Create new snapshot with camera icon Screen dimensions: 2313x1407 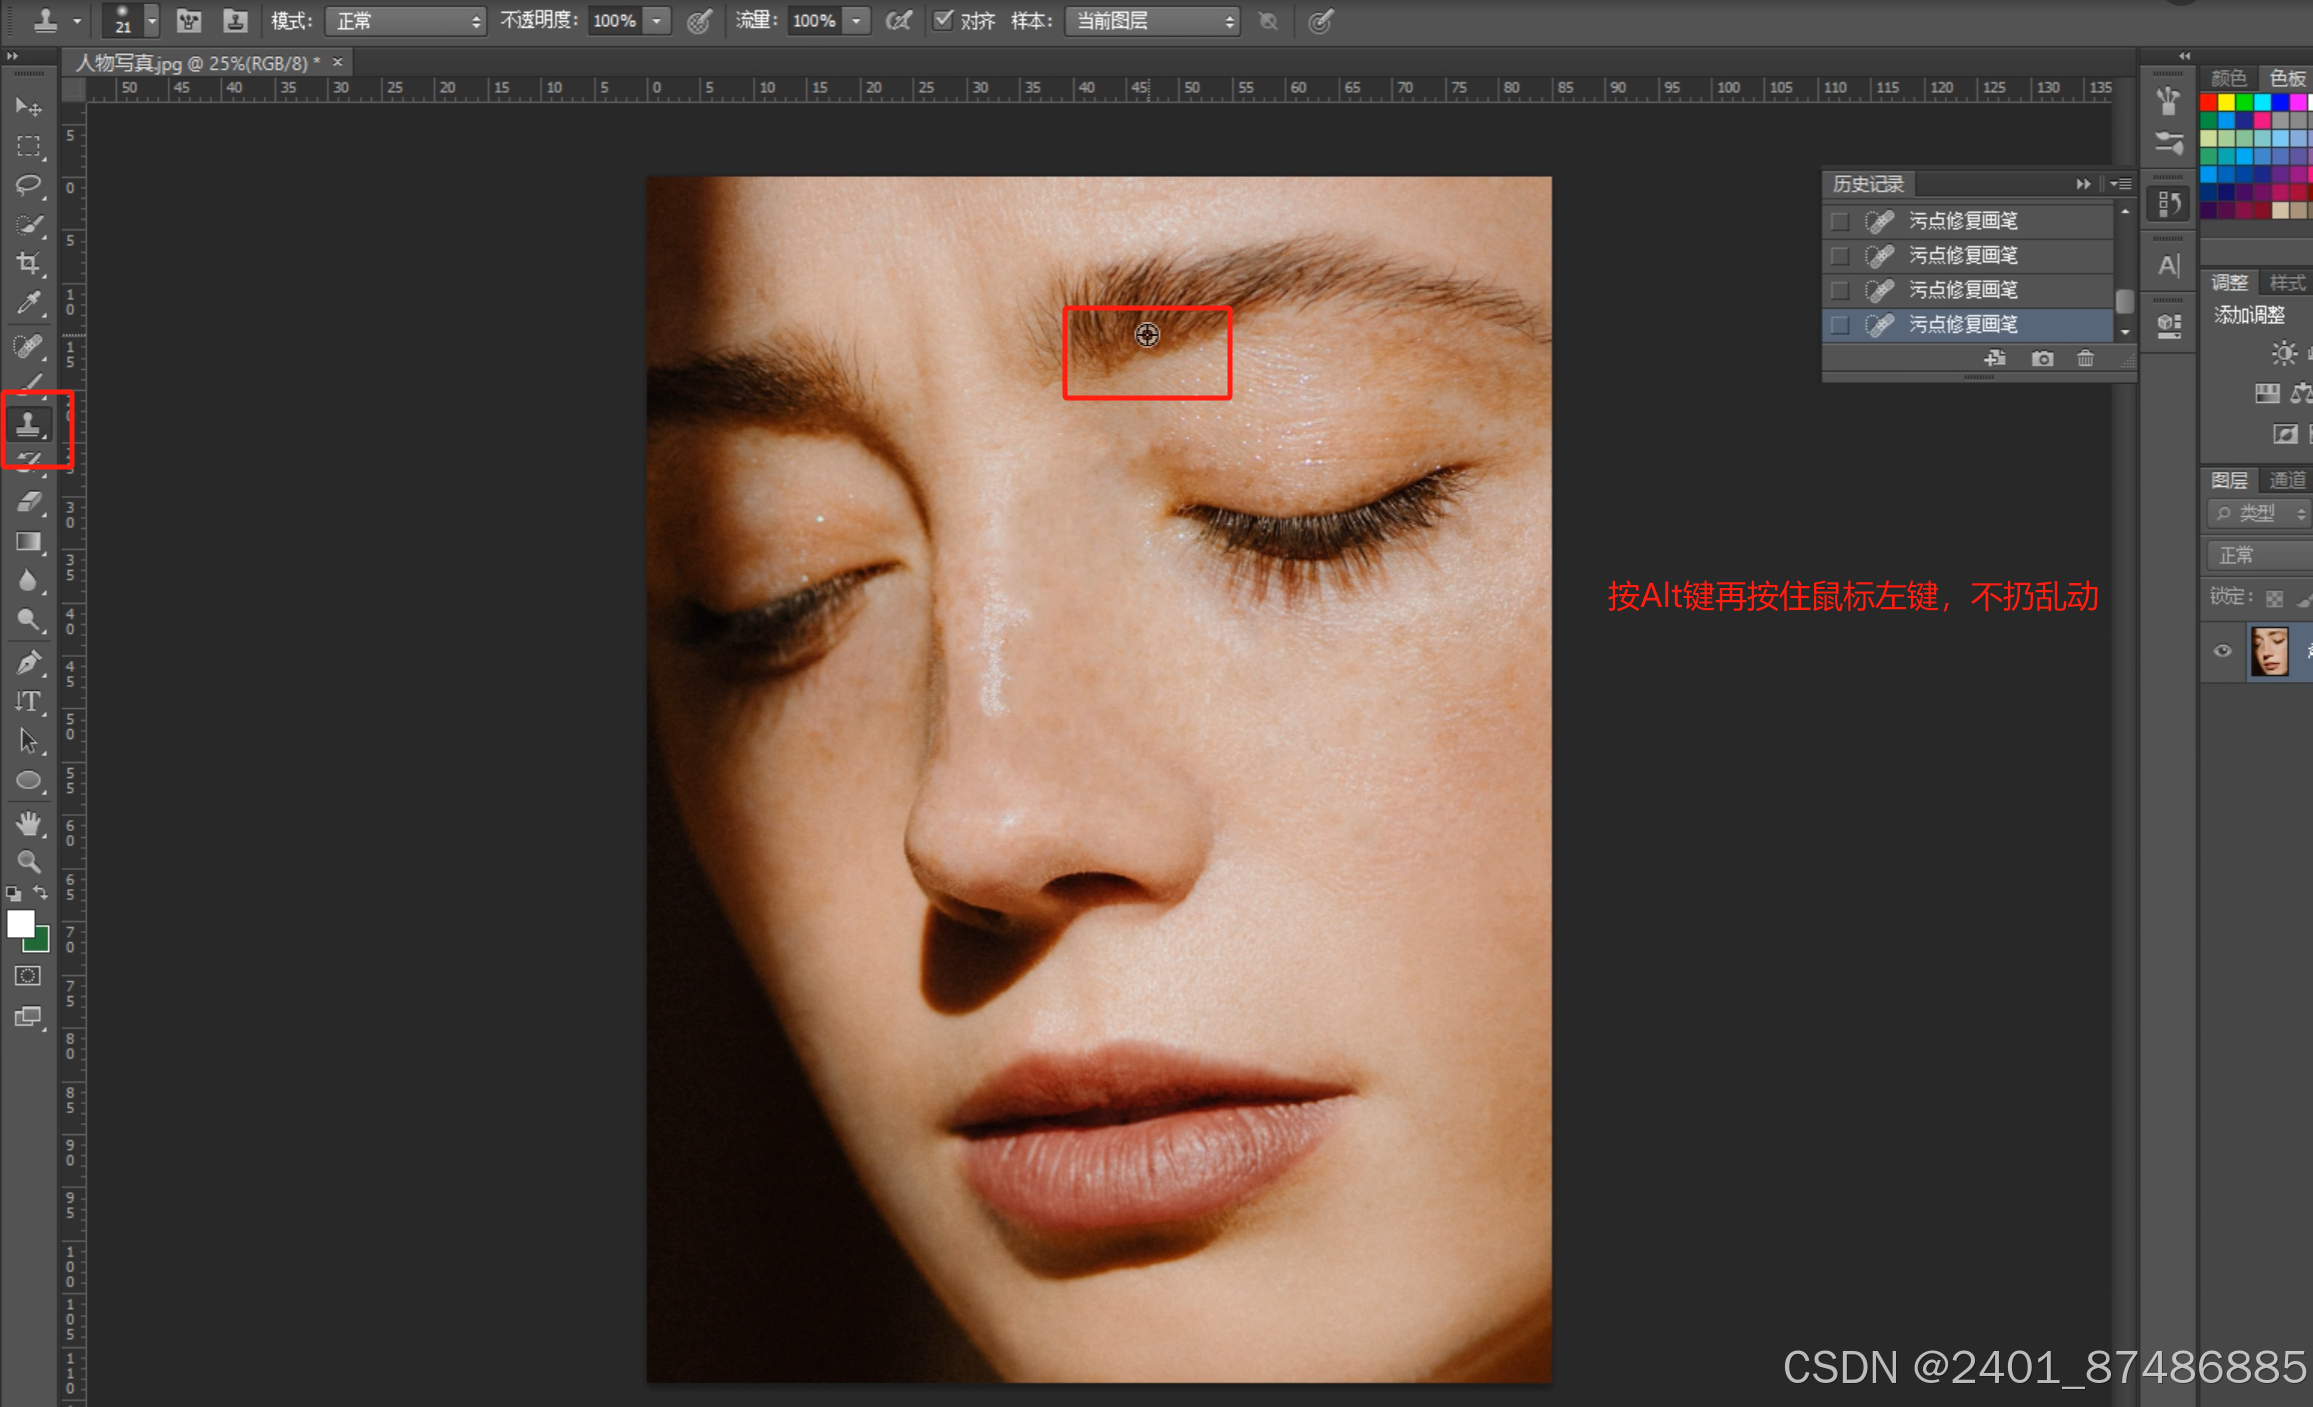click(x=2042, y=358)
